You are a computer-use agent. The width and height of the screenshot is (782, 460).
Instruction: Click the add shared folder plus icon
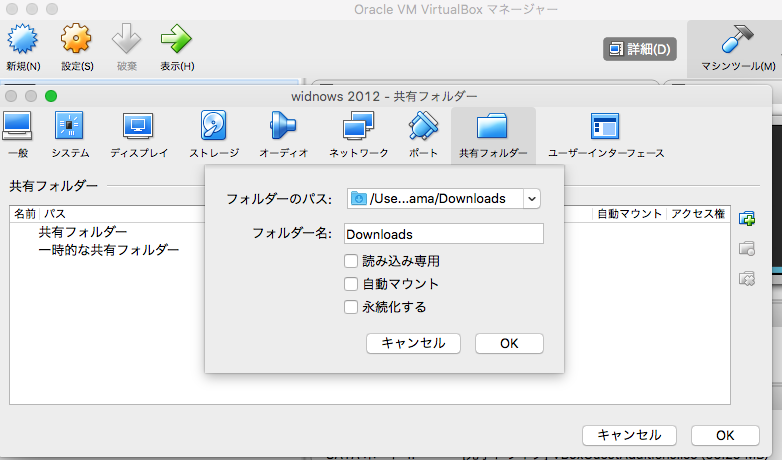pyautogui.click(x=747, y=218)
